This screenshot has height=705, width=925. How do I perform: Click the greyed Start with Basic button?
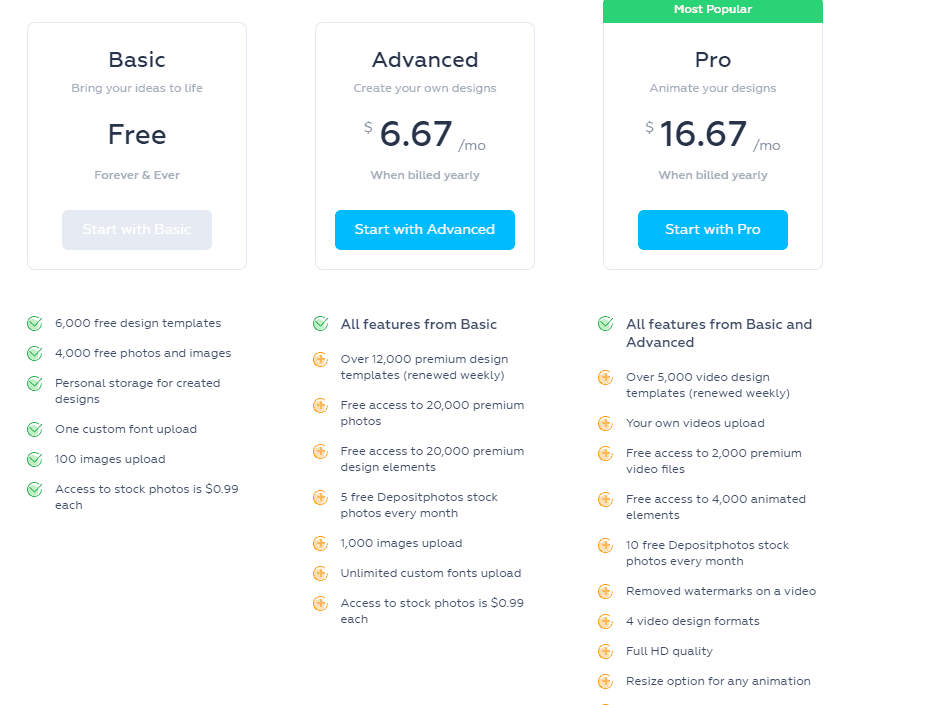pos(137,229)
